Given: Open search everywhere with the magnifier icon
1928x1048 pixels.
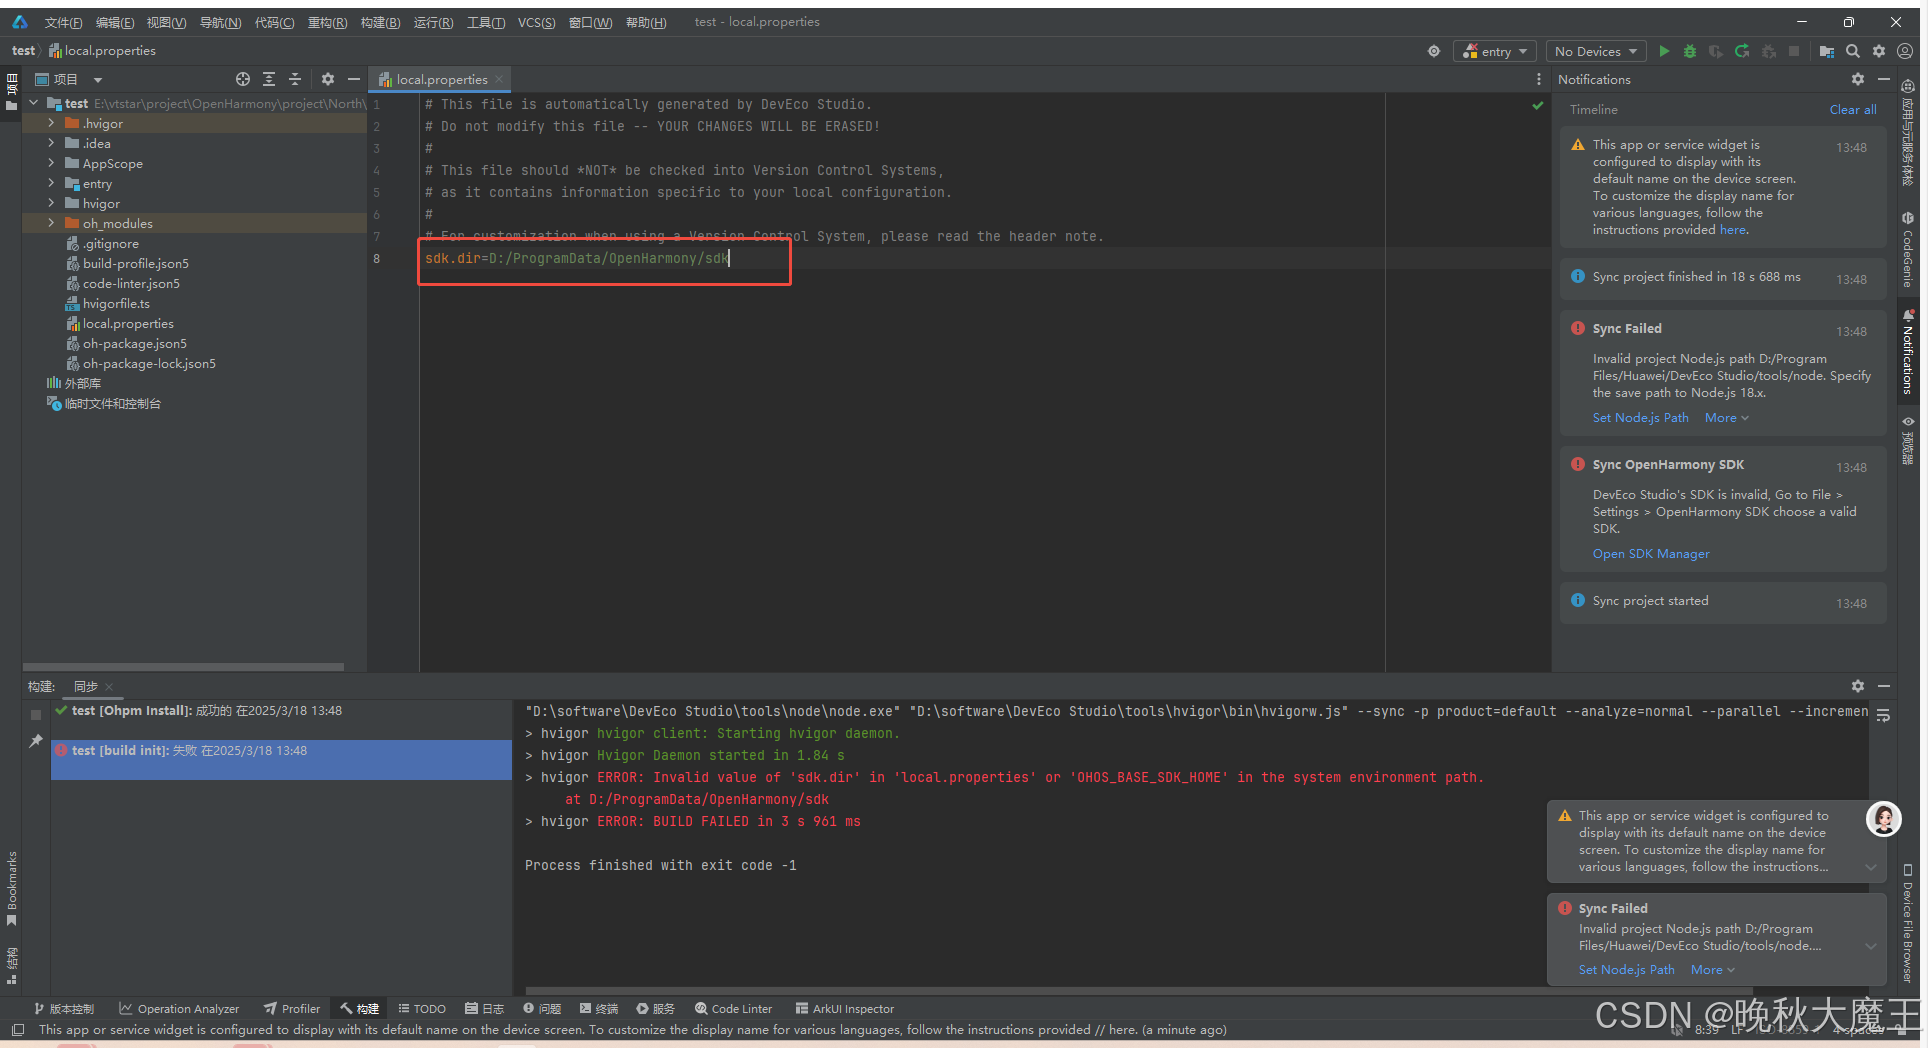Looking at the screenshot, I should coord(1853,51).
